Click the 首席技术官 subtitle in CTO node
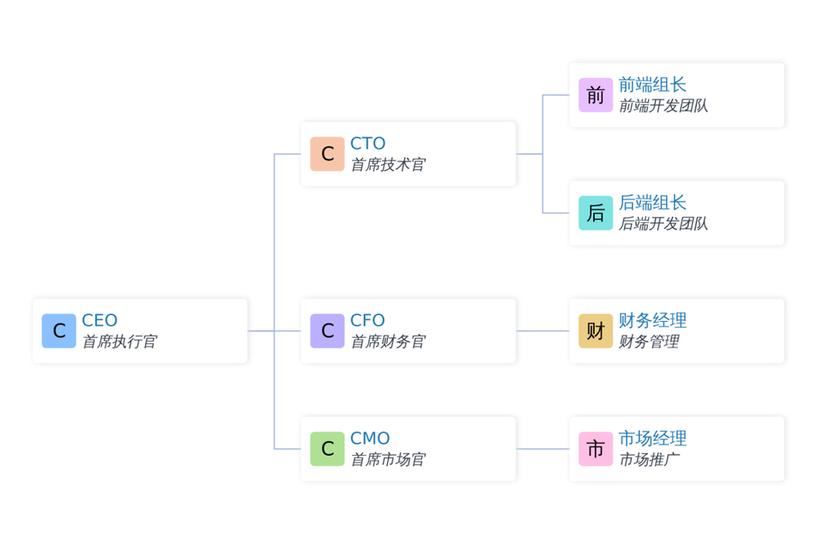The height and width of the screenshot is (544, 817). pos(388,165)
